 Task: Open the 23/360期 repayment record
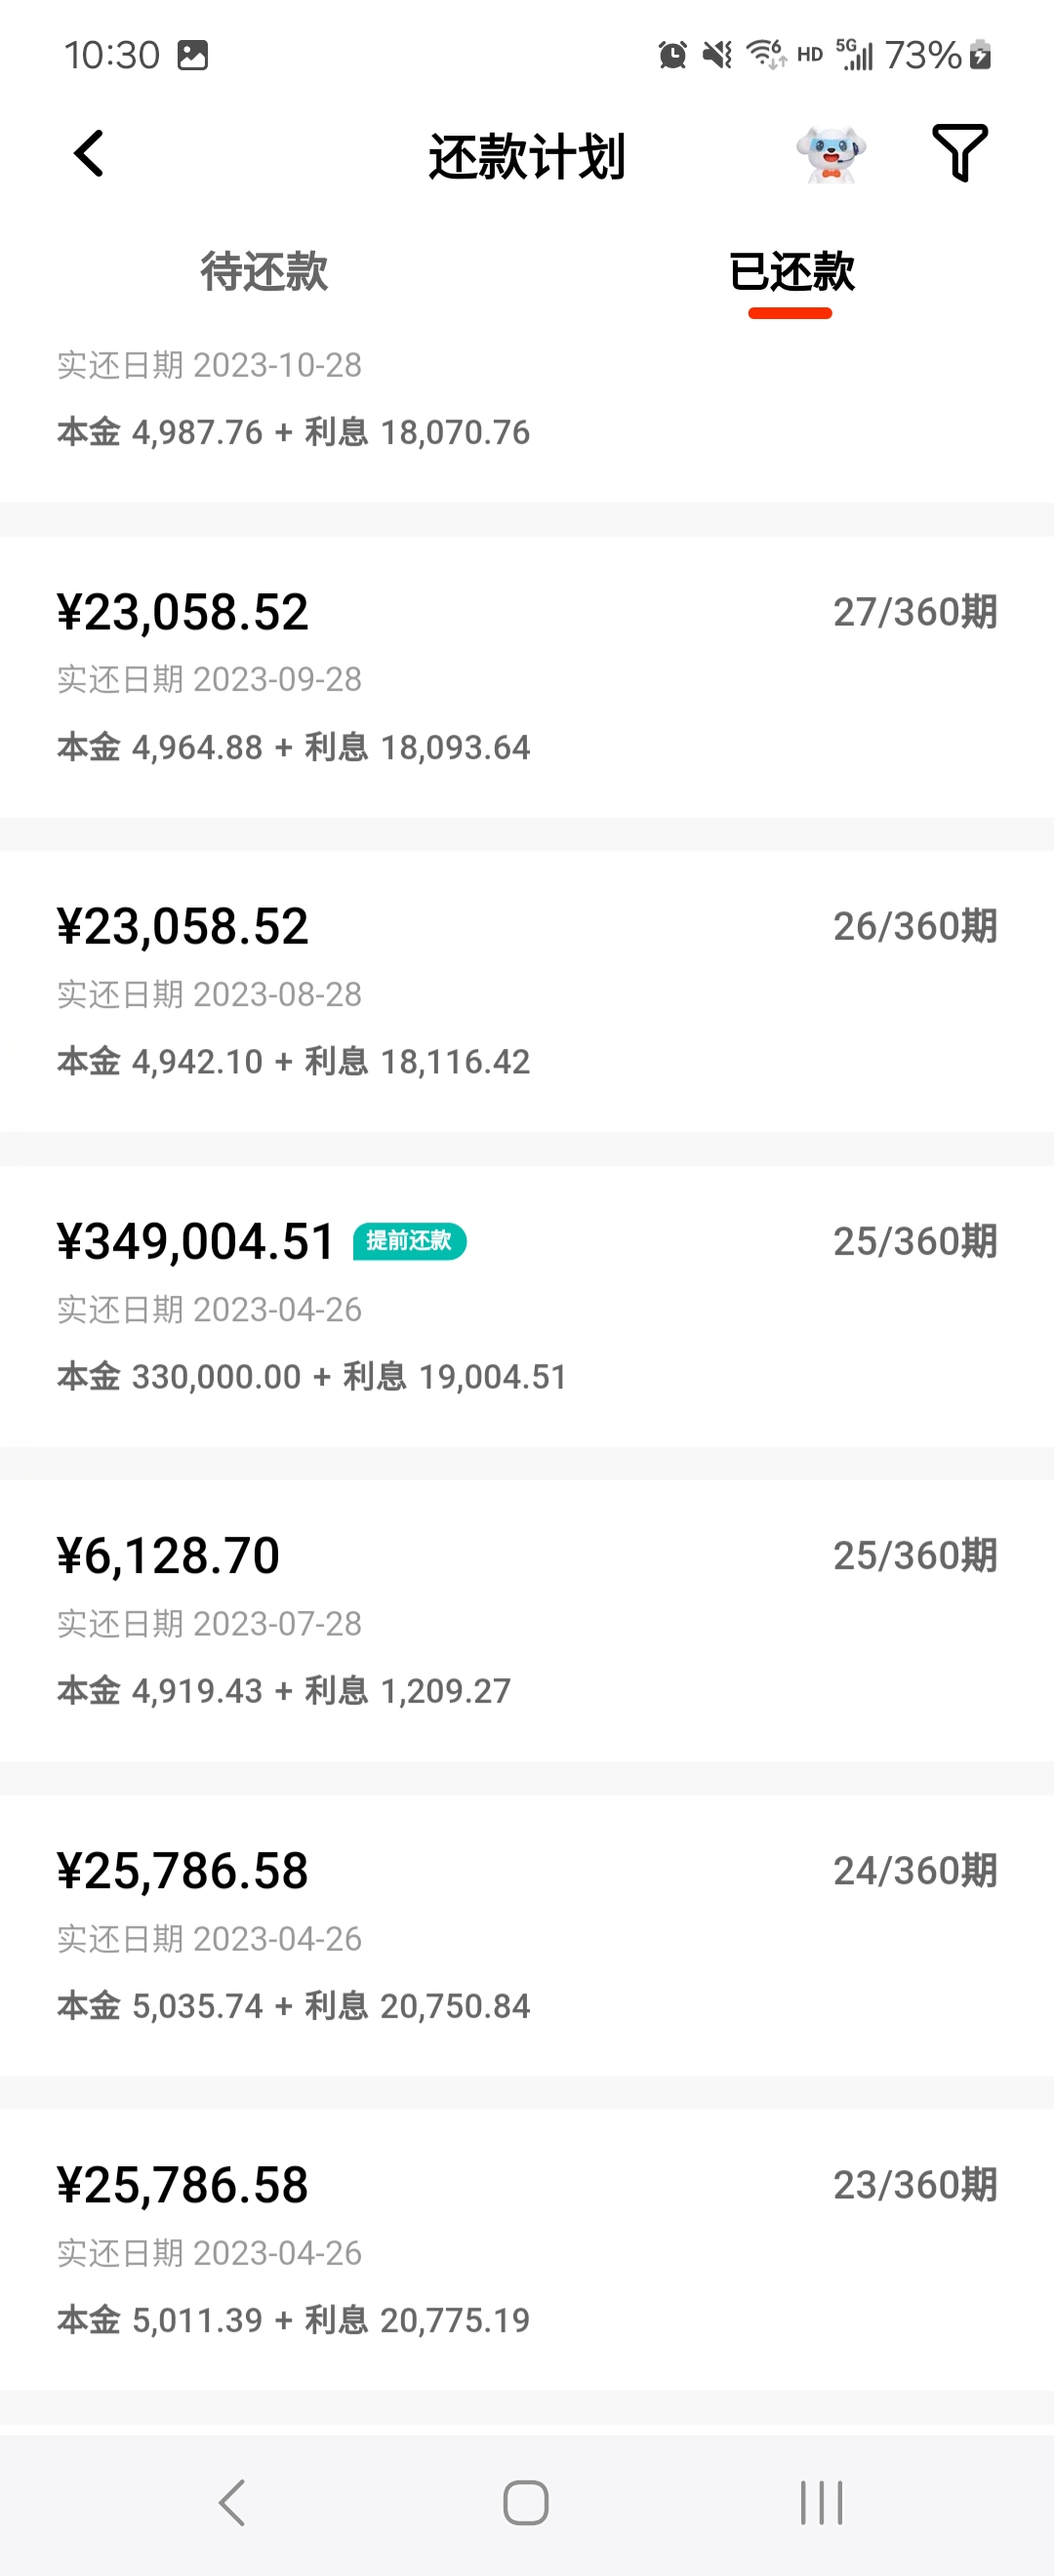click(527, 2249)
